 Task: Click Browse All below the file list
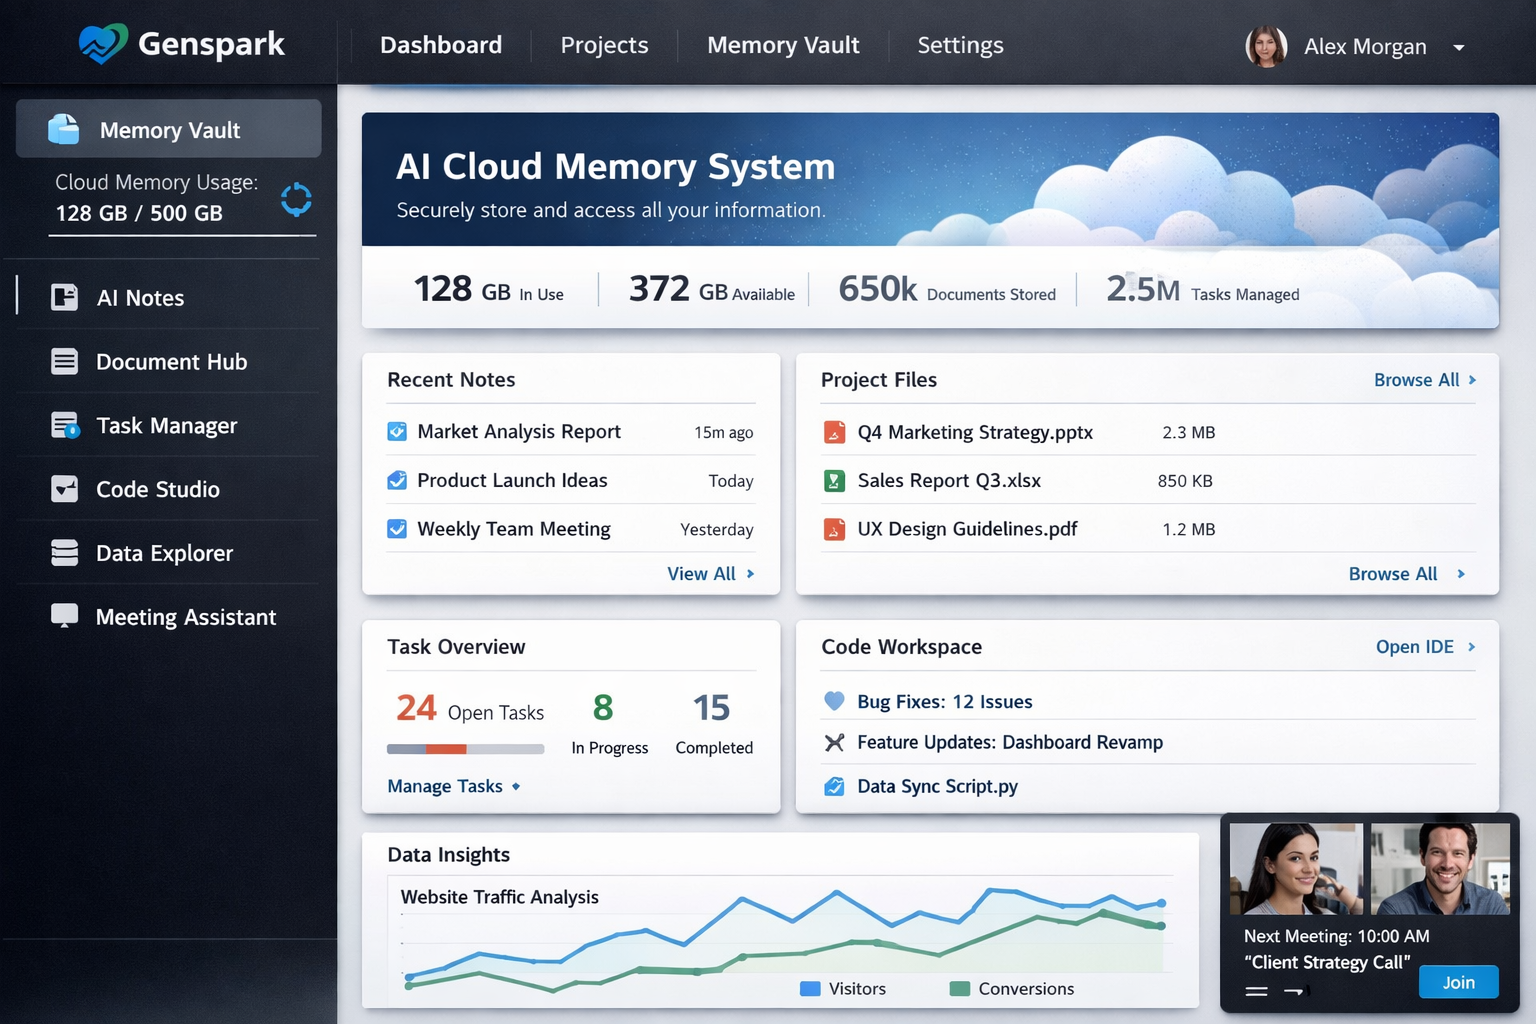click(x=1392, y=574)
